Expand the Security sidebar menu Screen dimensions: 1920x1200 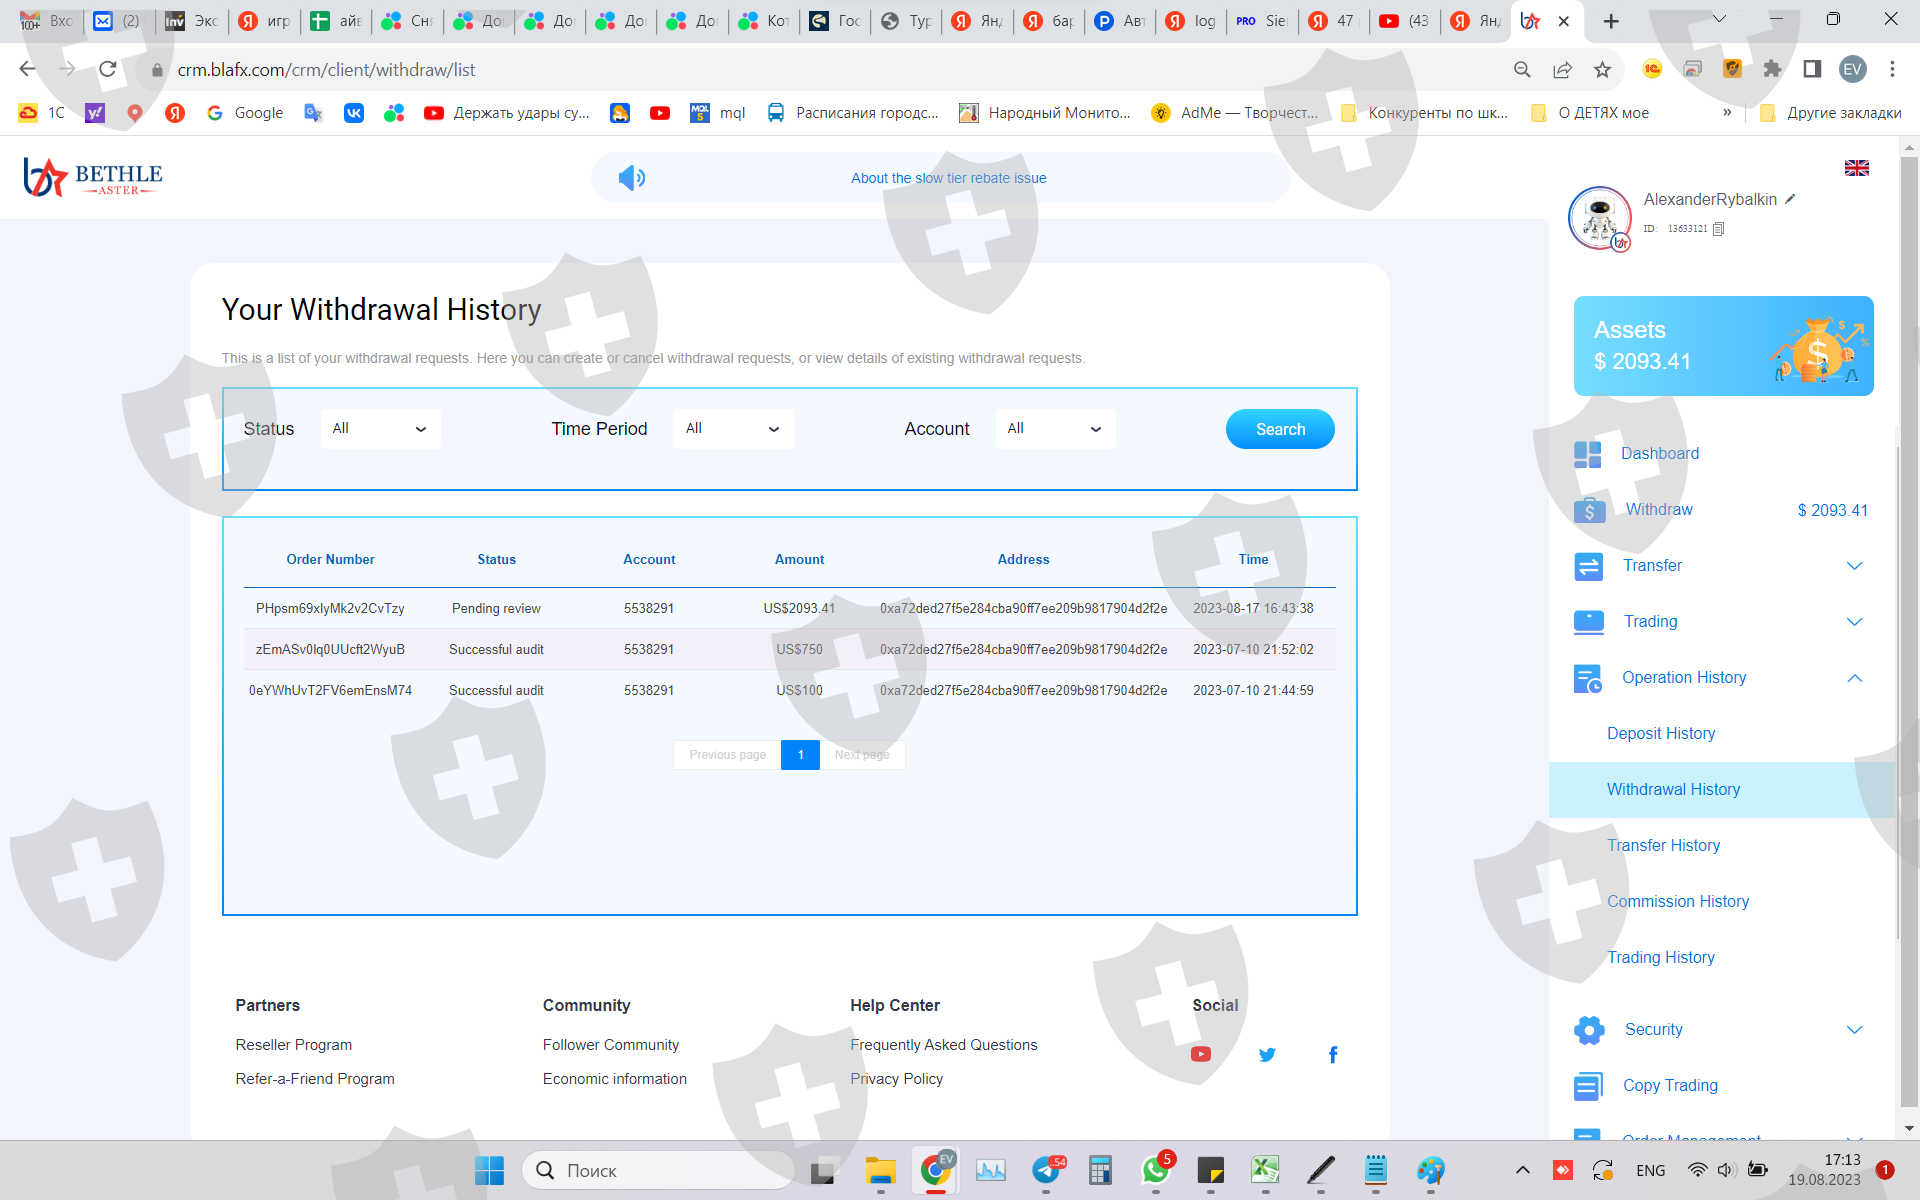tap(1854, 1030)
